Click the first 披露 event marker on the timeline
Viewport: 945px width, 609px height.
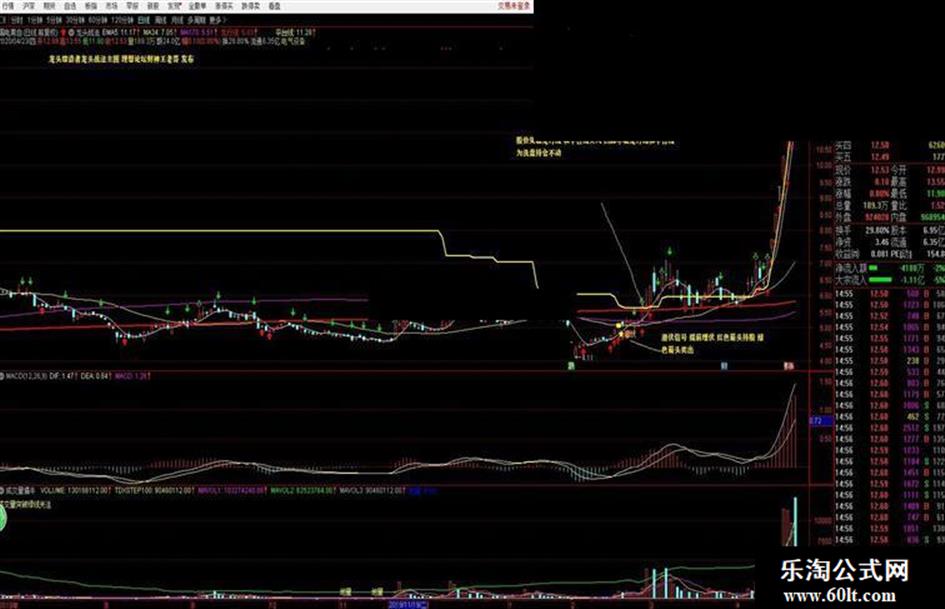coord(345,592)
